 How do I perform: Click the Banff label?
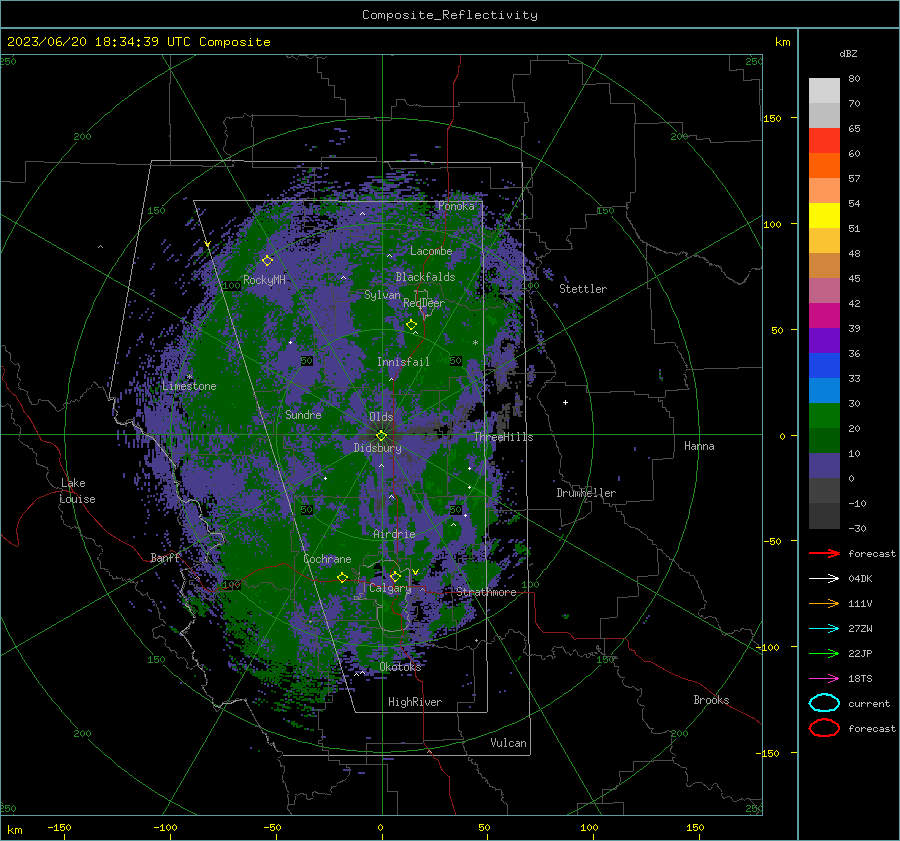(165, 557)
